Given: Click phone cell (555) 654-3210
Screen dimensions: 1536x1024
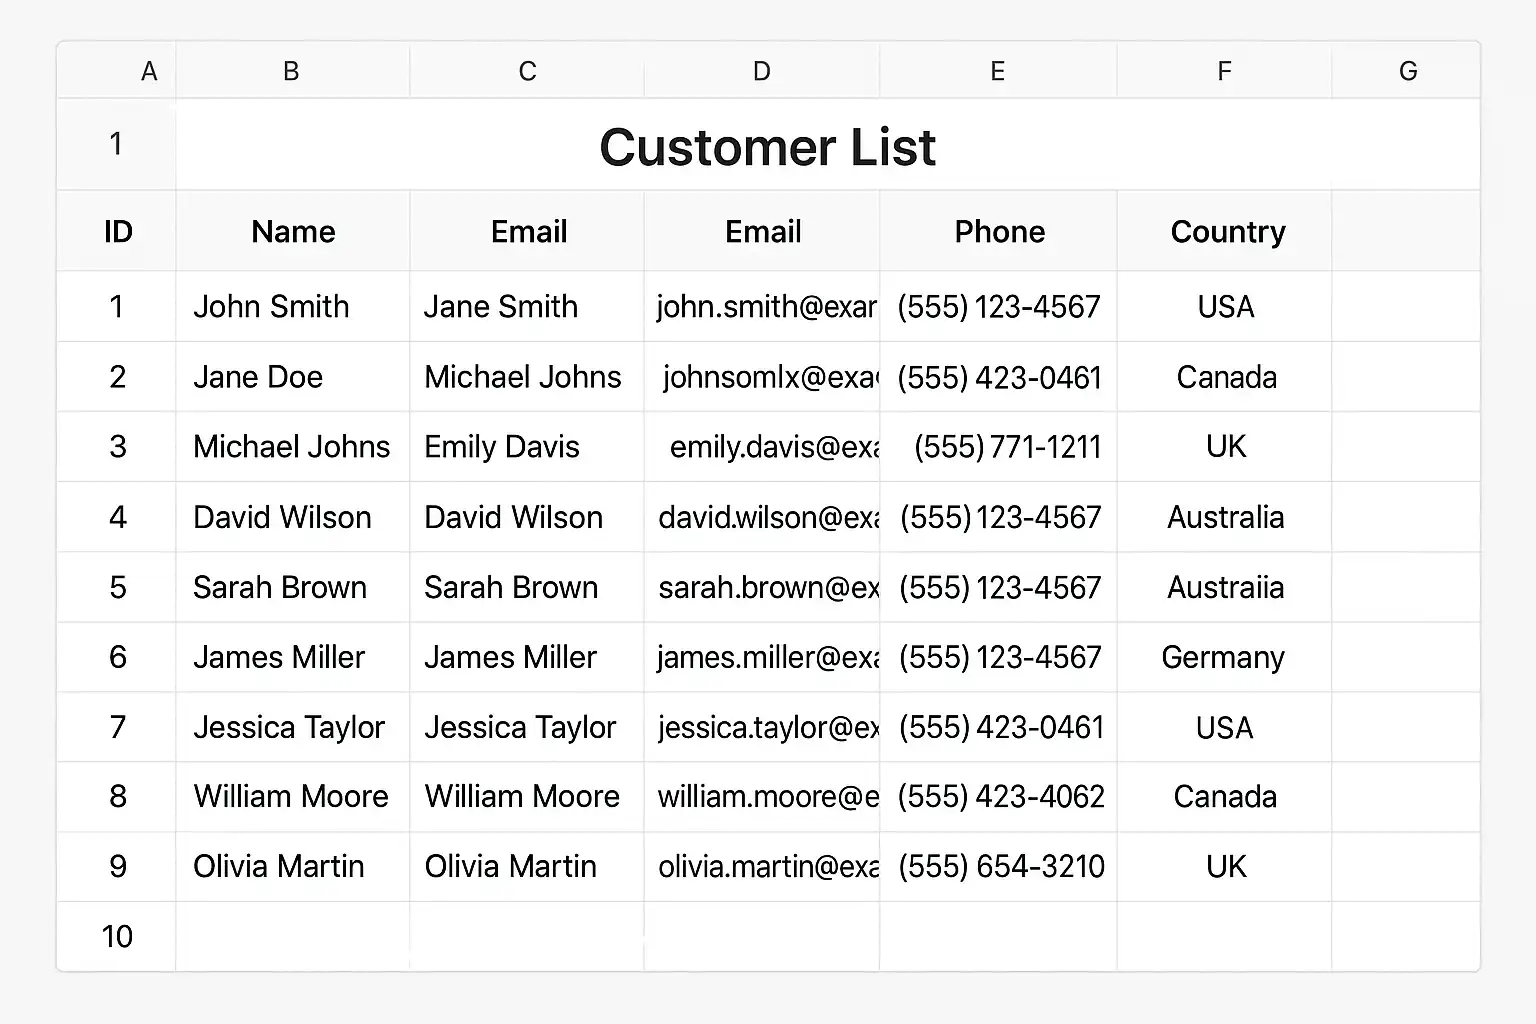Looking at the screenshot, I should [x=1001, y=867].
